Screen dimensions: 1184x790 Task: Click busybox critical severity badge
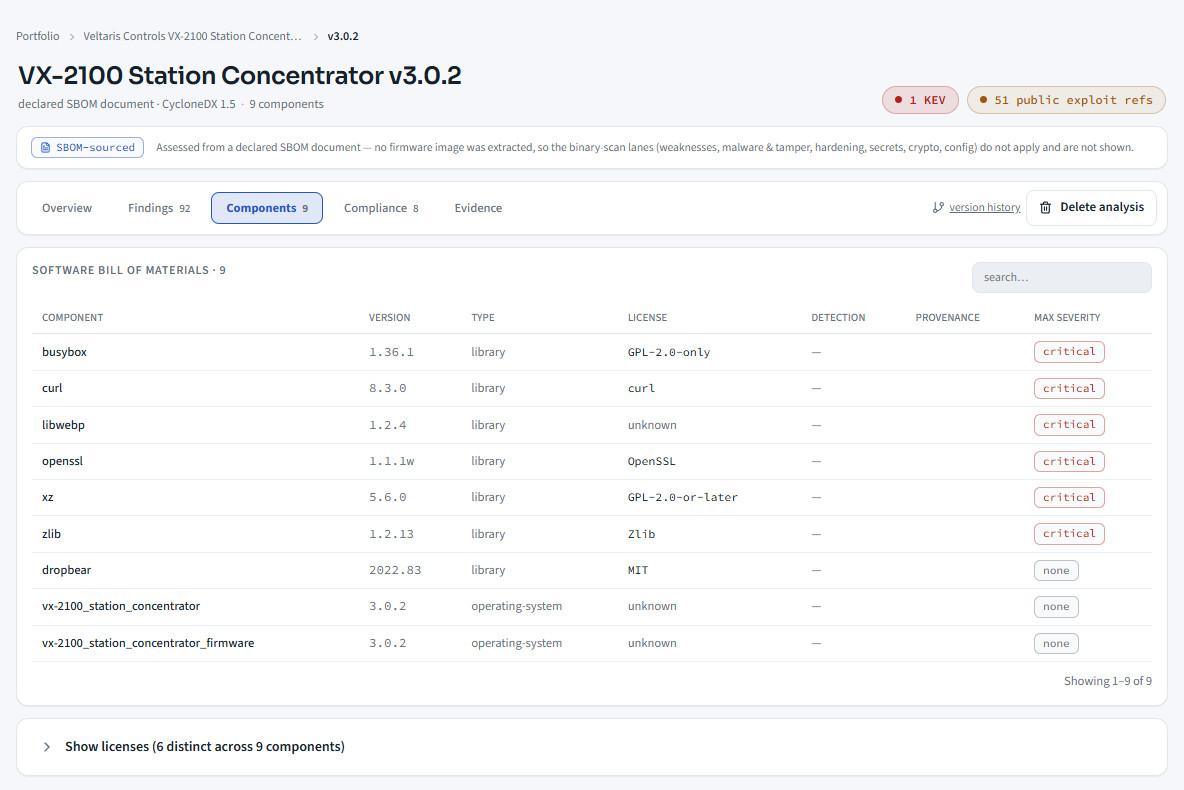1069,352
